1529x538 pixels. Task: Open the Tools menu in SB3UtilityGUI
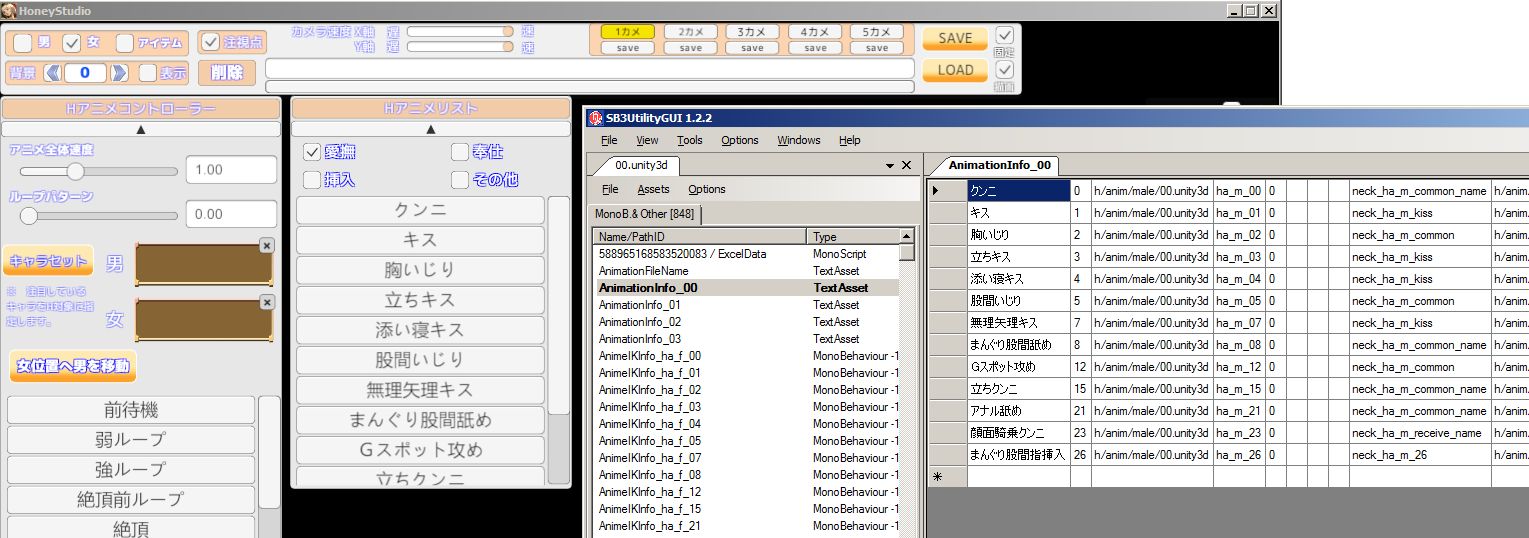pyautogui.click(x=689, y=140)
